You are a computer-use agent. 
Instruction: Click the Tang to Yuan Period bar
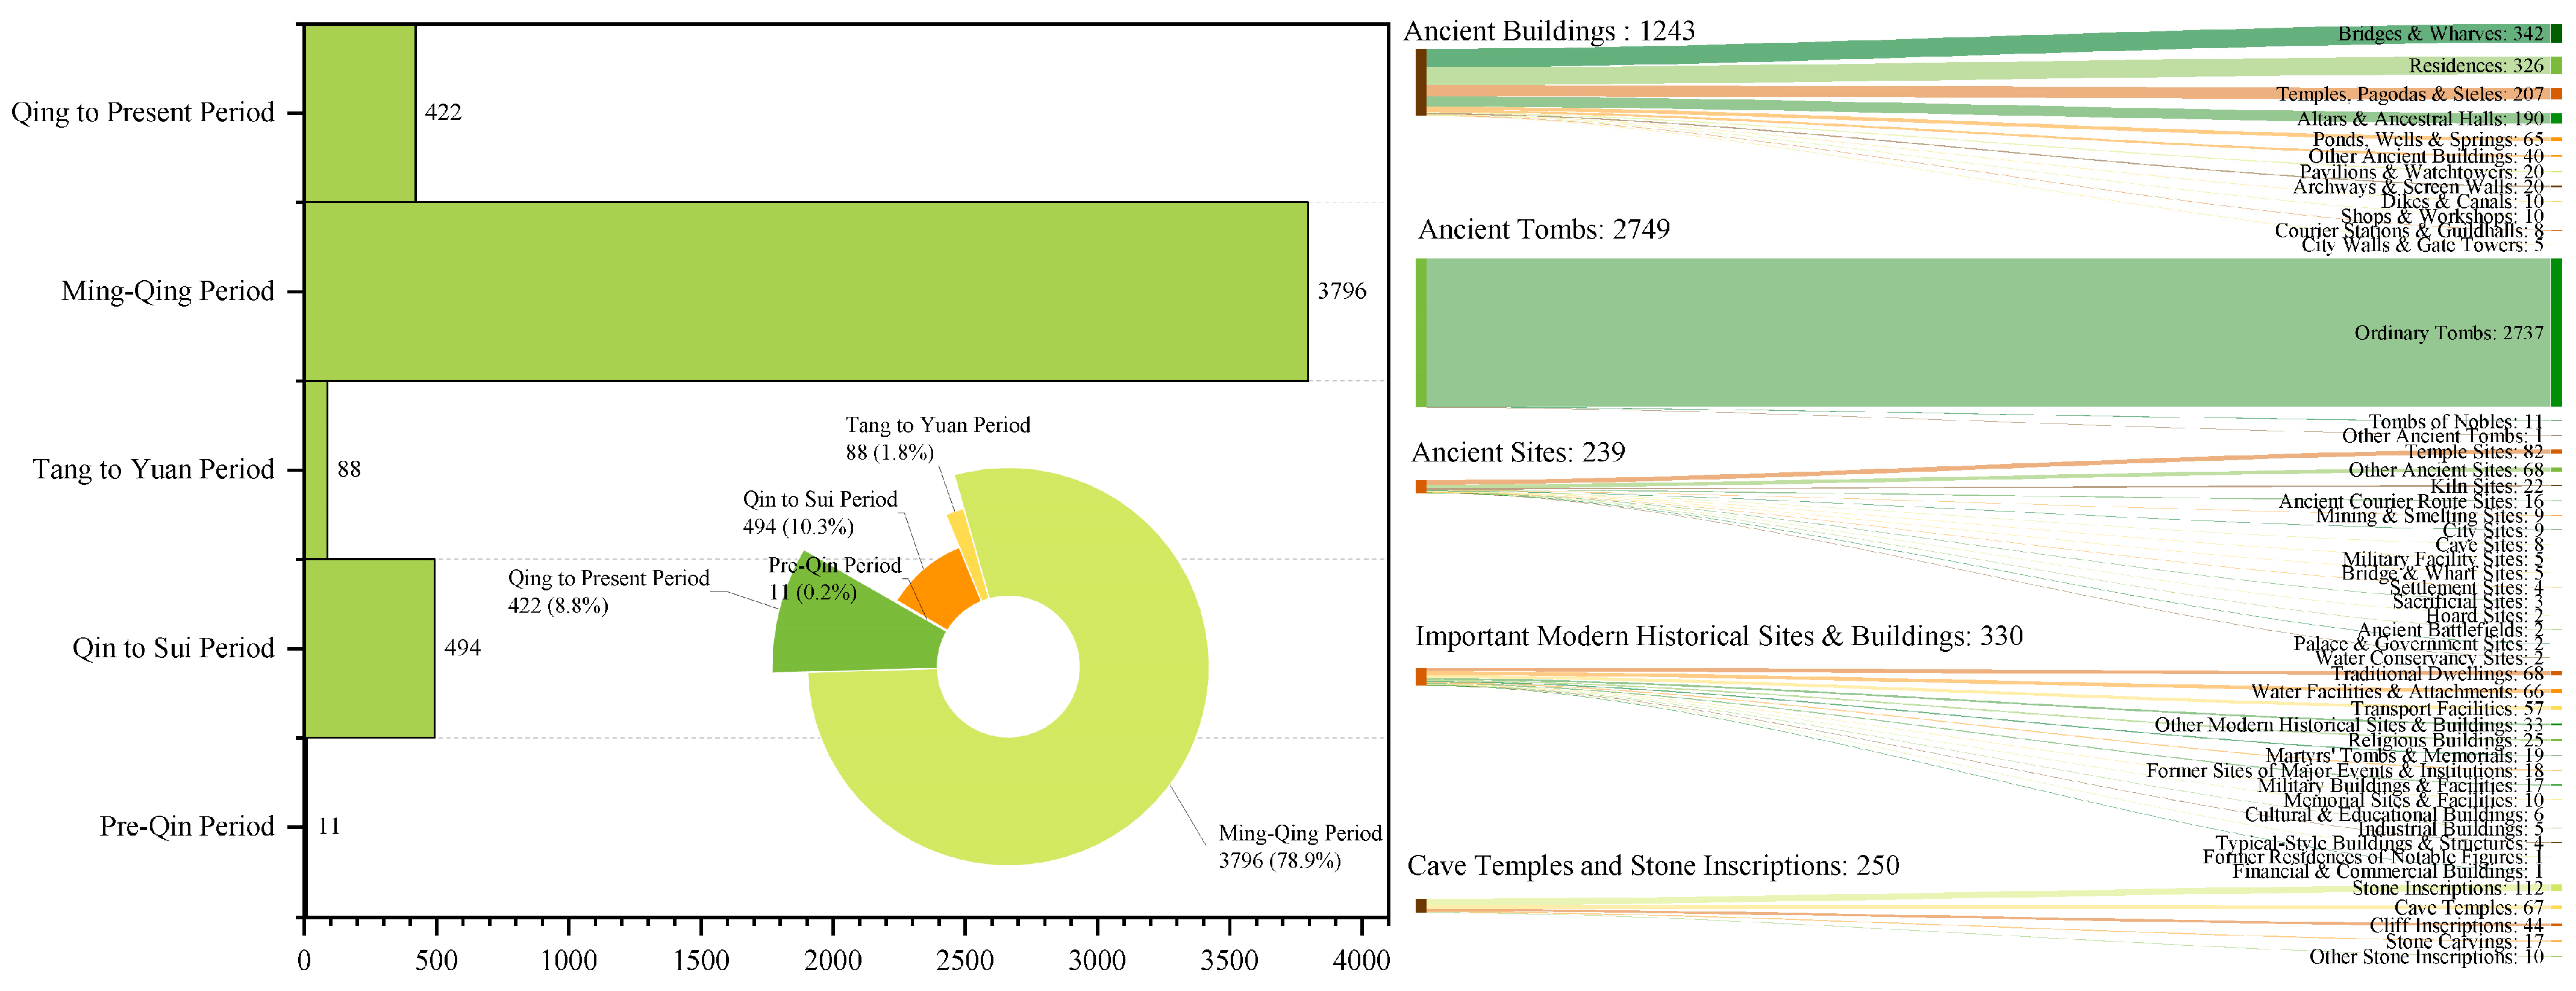click(316, 470)
